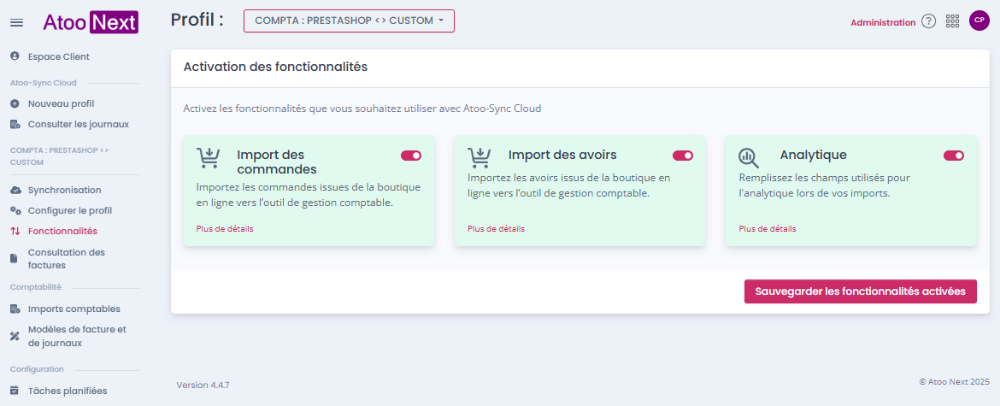
Task: Disable the Import des commandes toggle
Action: coord(411,156)
